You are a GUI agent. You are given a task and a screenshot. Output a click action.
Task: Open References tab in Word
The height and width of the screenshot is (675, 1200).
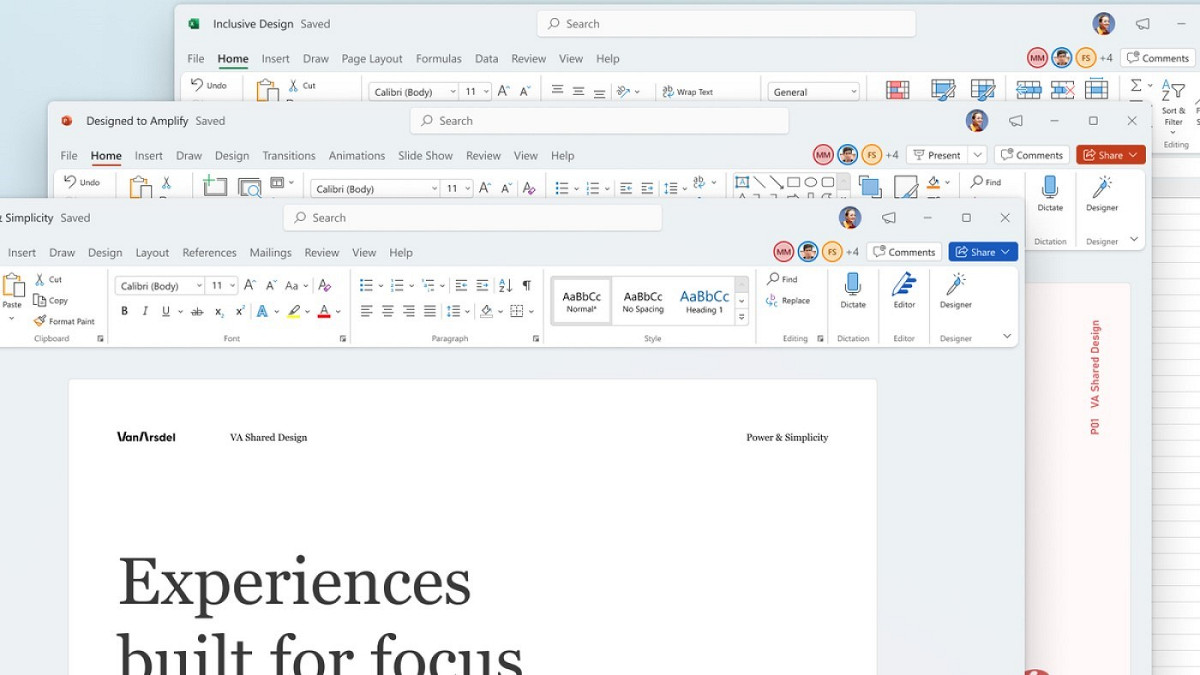(x=209, y=253)
